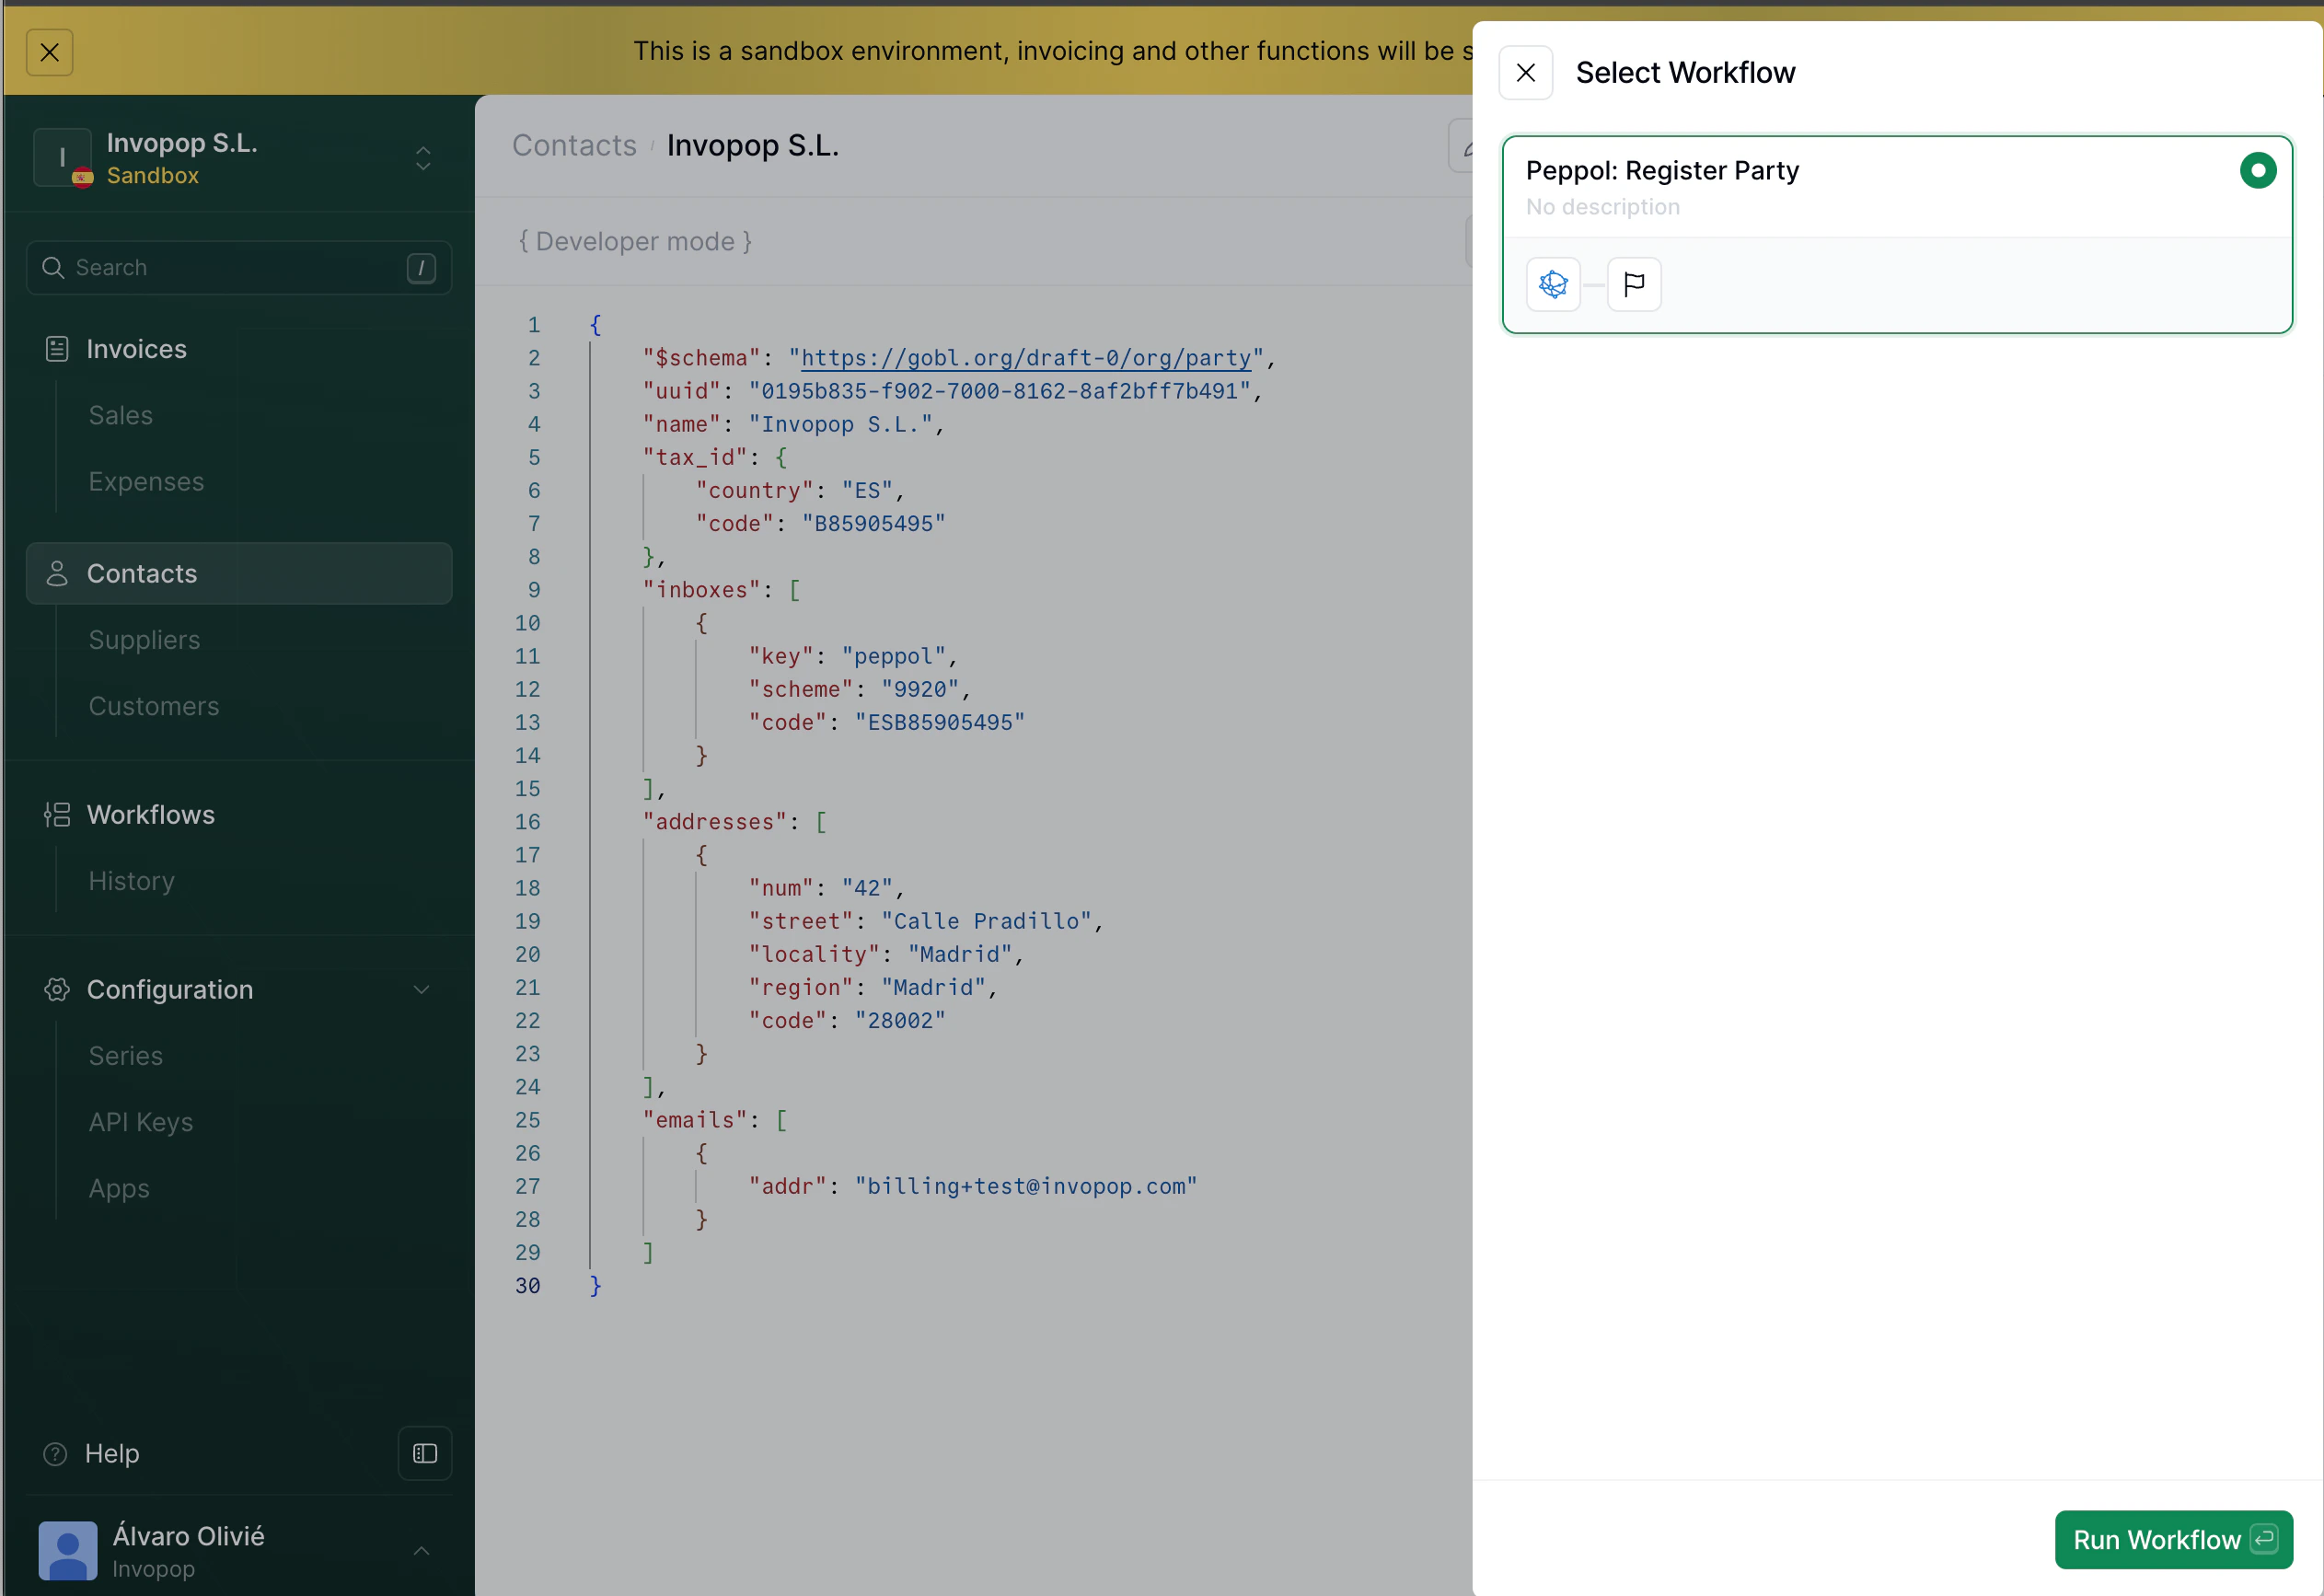Click Álvaro Olivié's avatar icon
2324x1596 pixels.
pos(67,1550)
